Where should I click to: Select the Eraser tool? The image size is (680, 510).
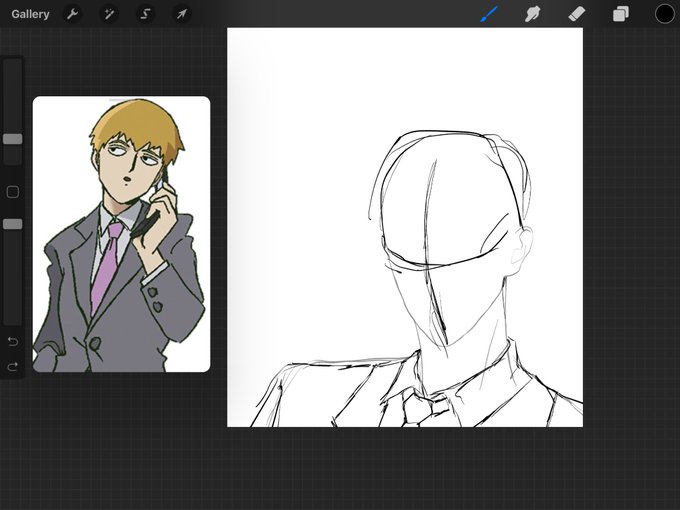577,14
